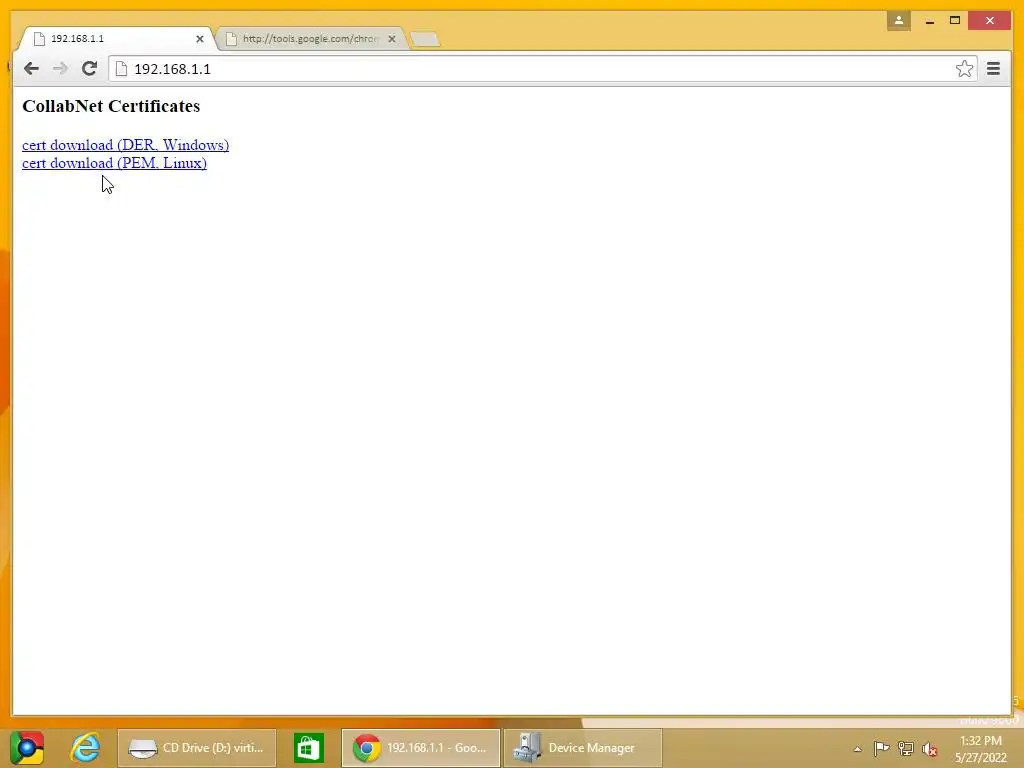Screen dimensions: 1024x768
Task: Go back with the Chrome back arrow
Action: tap(31, 69)
